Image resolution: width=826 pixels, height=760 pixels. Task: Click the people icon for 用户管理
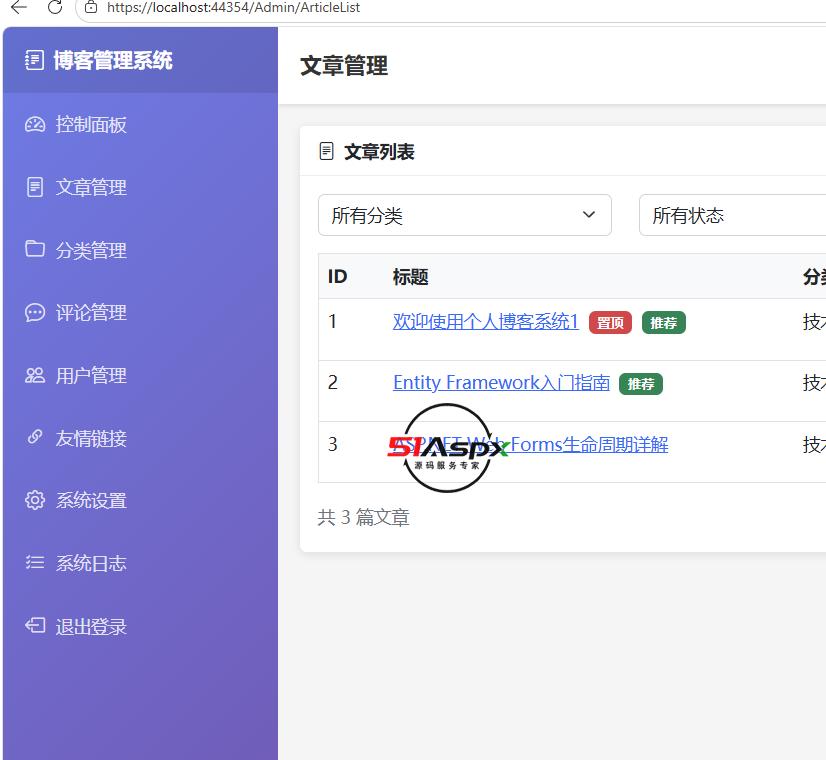(x=35, y=375)
